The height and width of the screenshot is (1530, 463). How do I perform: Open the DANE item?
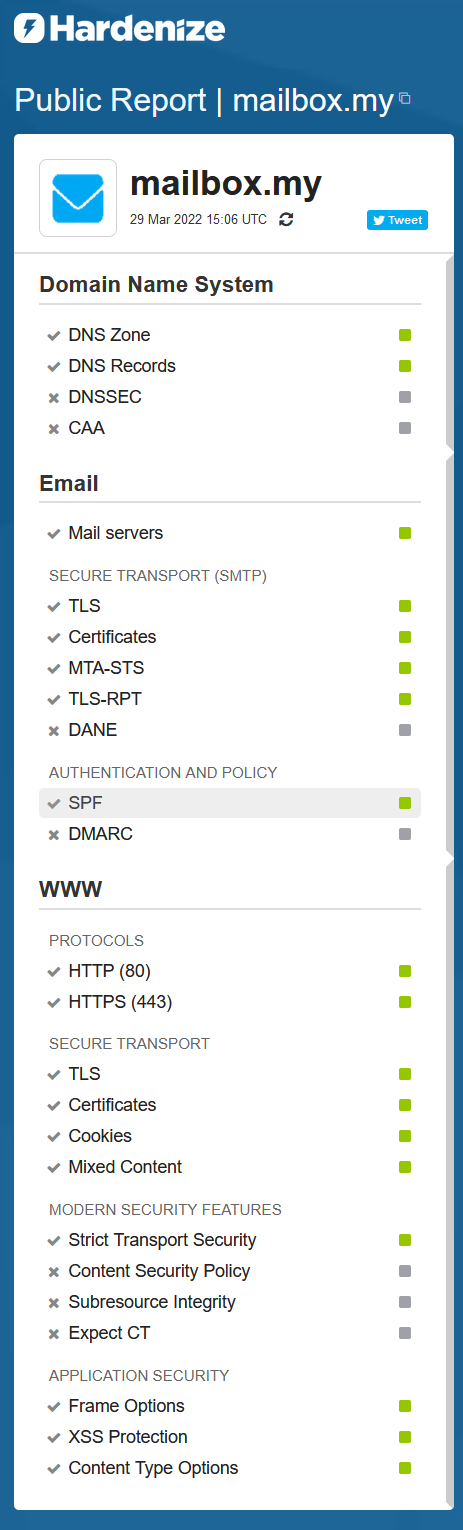tap(230, 730)
